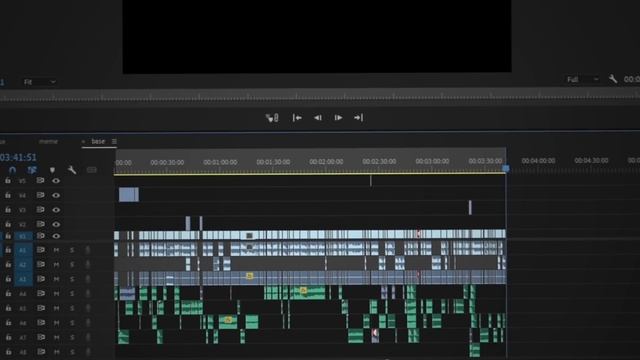Select the small clip on track V3
640x360 pixels.
470,208
